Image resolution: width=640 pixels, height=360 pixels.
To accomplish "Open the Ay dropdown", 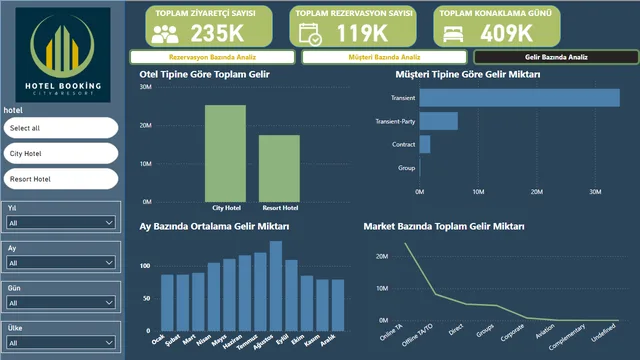I will tap(61, 263).
